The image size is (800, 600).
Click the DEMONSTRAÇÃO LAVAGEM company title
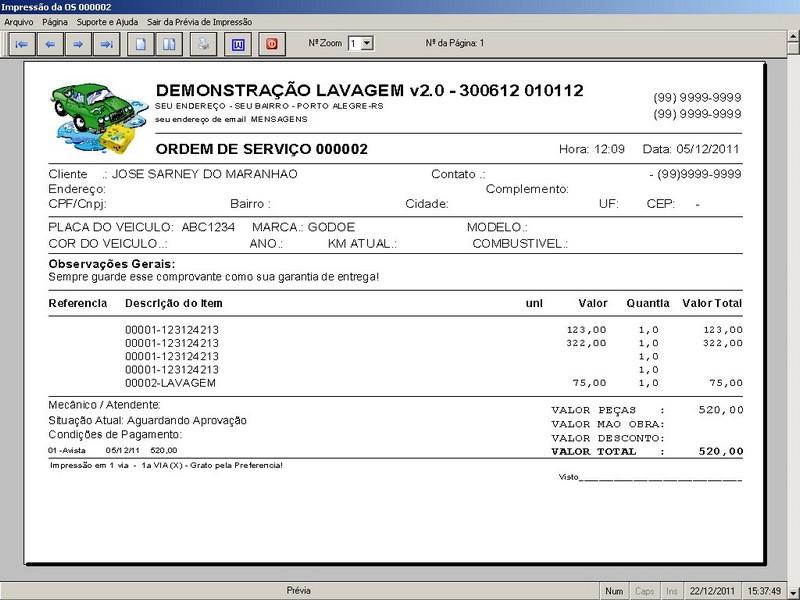coord(369,90)
